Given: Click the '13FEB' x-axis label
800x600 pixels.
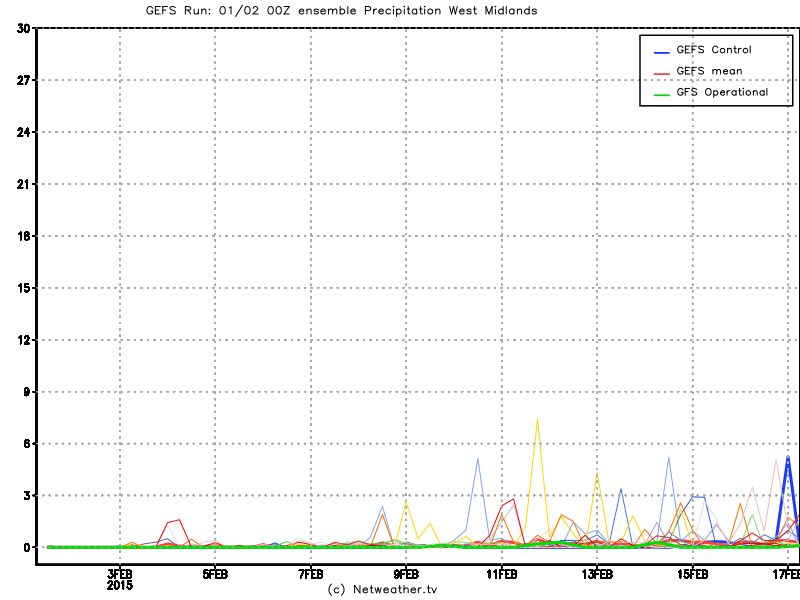Looking at the screenshot, I should click(597, 574).
